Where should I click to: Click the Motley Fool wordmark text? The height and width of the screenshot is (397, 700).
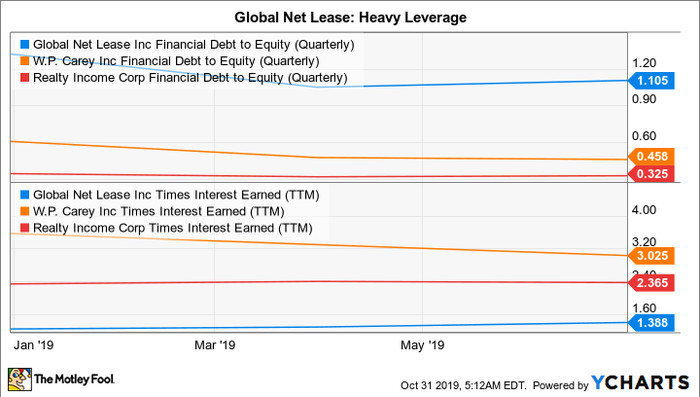75,380
